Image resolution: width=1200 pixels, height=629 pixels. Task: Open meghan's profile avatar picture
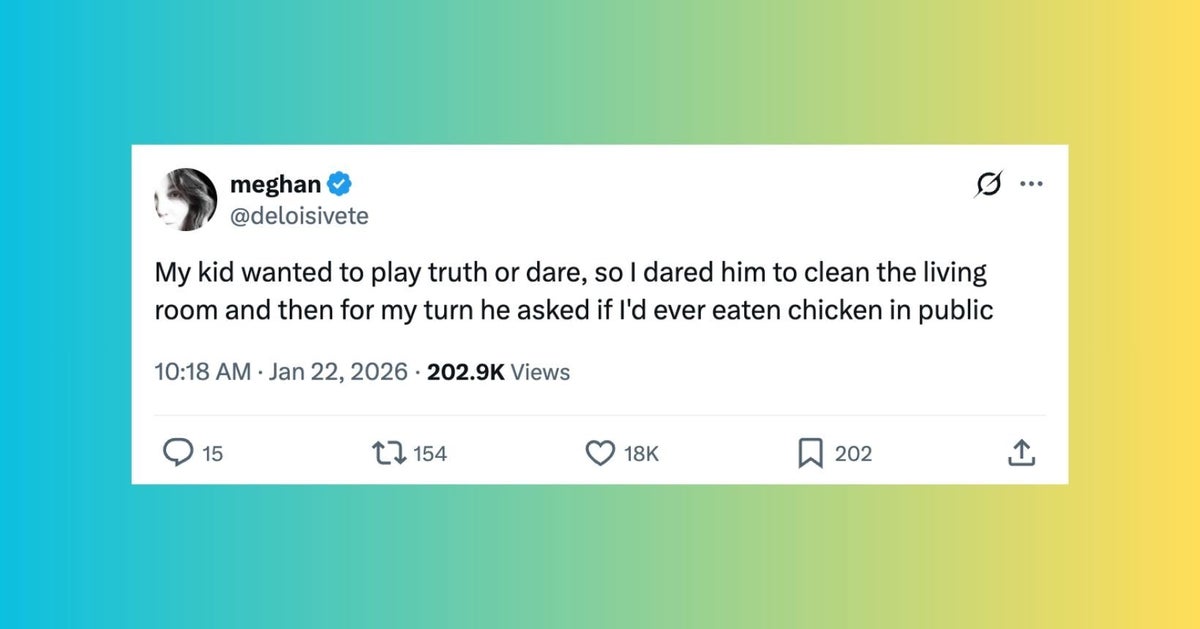[186, 199]
